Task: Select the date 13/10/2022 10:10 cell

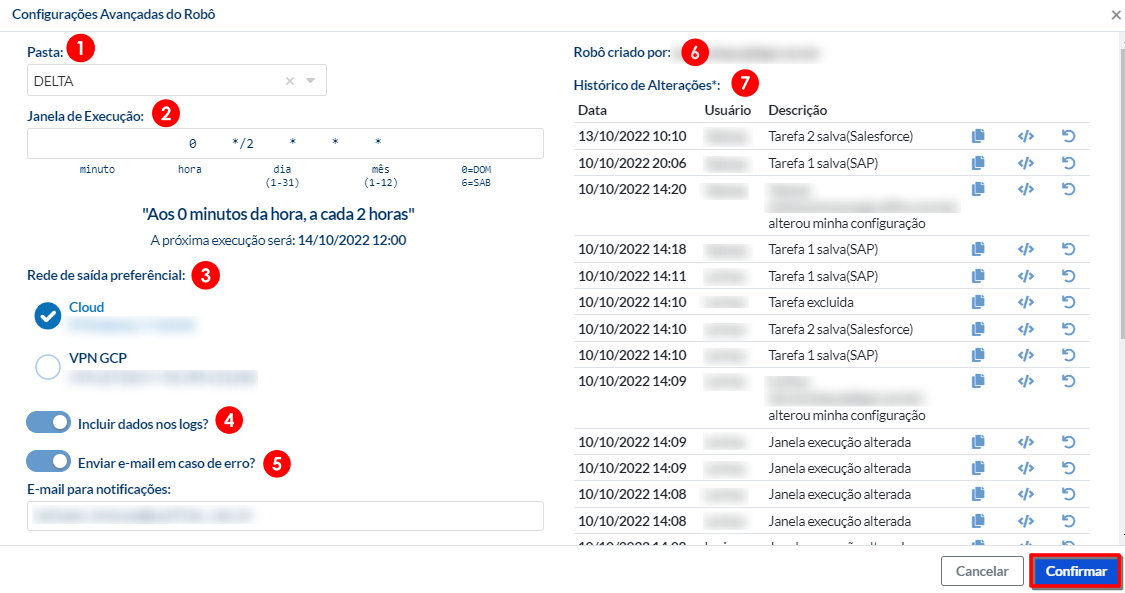Action: pyautogui.click(x=632, y=136)
